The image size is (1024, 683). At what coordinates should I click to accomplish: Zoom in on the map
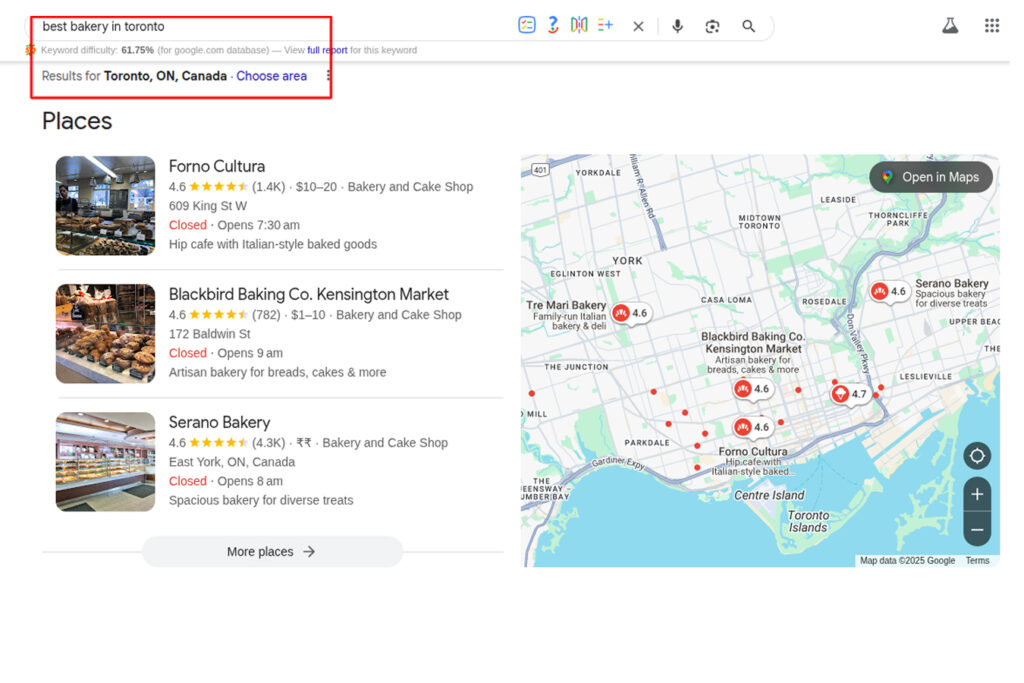pos(977,494)
